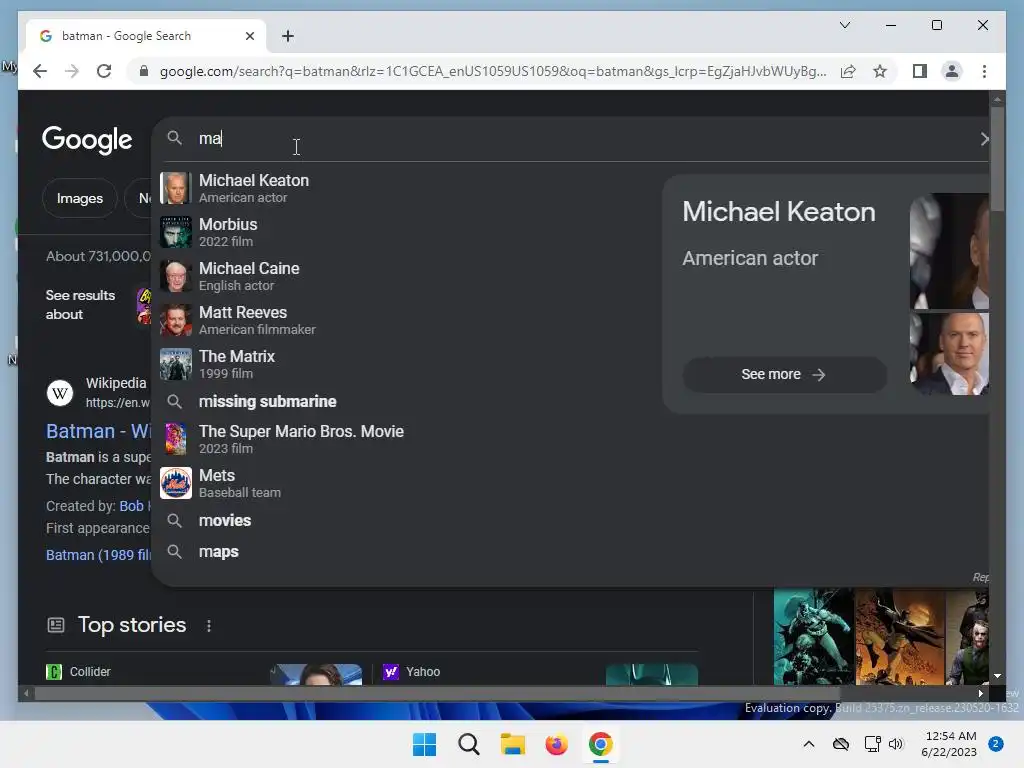Select the Morbius 2022 film suggestion
1024x768 pixels.
pyautogui.click(x=405, y=232)
